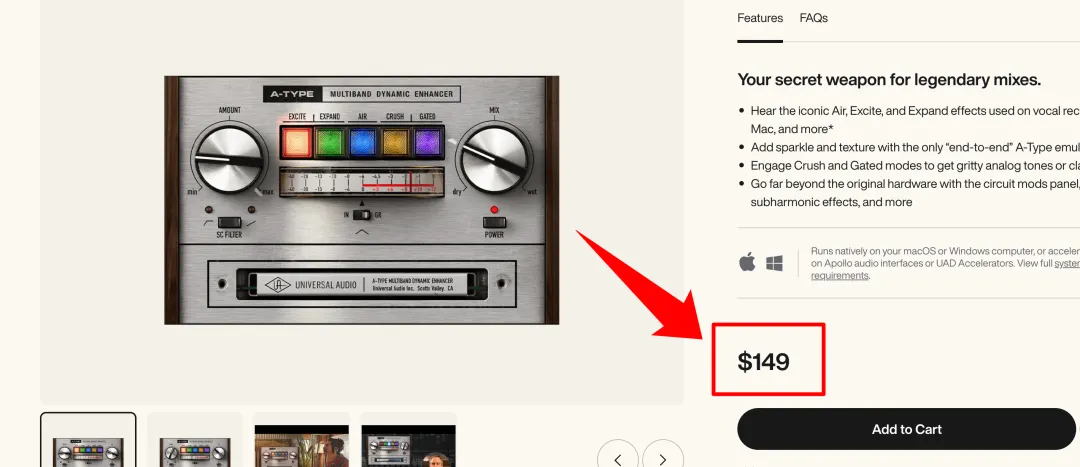The height and width of the screenshot is (467, 1080).
Task: Select the green EXPAND mode button
Action: [329, 143]
